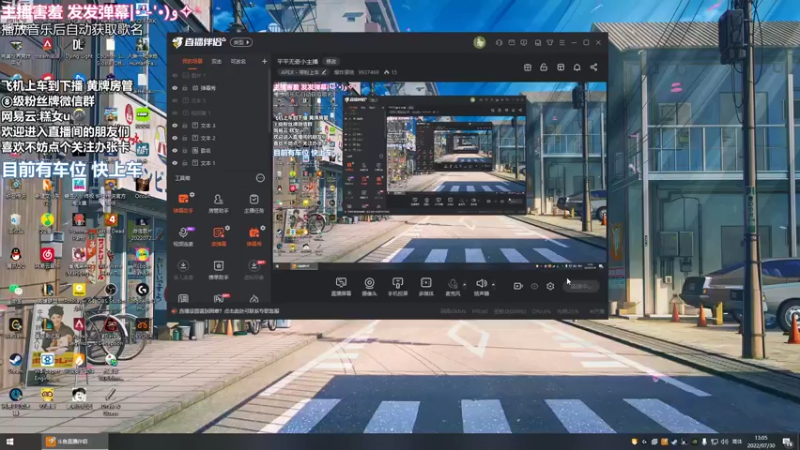Add 直播屏幕 screen capture source

pyautogui.click(x=341, y=286)
